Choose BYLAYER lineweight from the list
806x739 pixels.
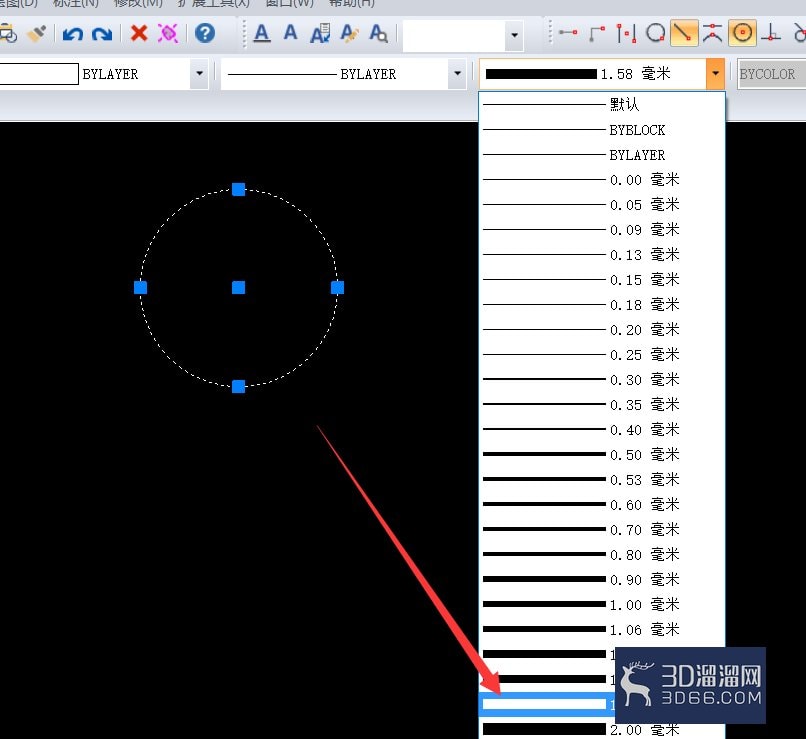(x=601, y=155)
